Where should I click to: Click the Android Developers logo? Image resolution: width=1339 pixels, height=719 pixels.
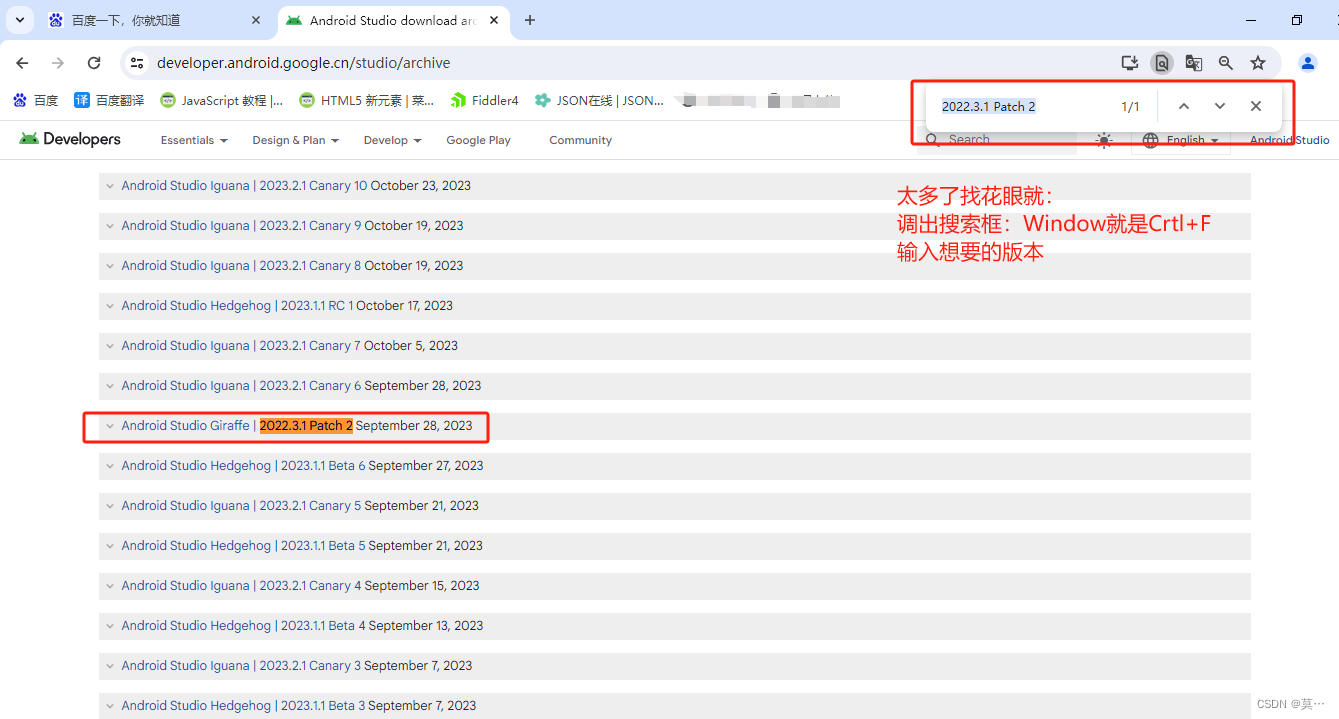(70, 139)
